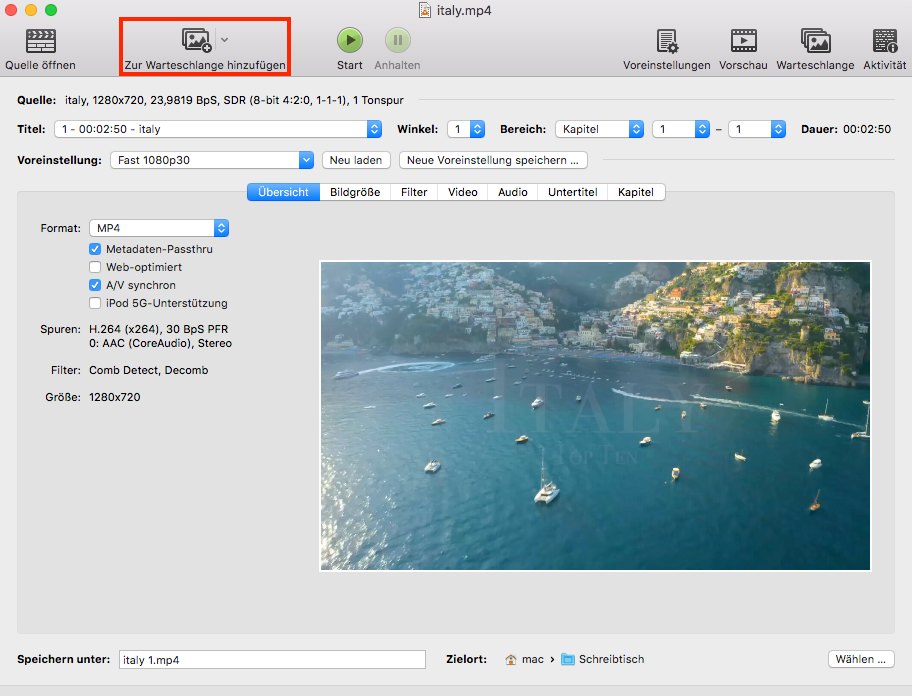Open Voreinstellungen from the toolbar
The width and height of the screenshot is (912, 696).
[x=666, y=41]
